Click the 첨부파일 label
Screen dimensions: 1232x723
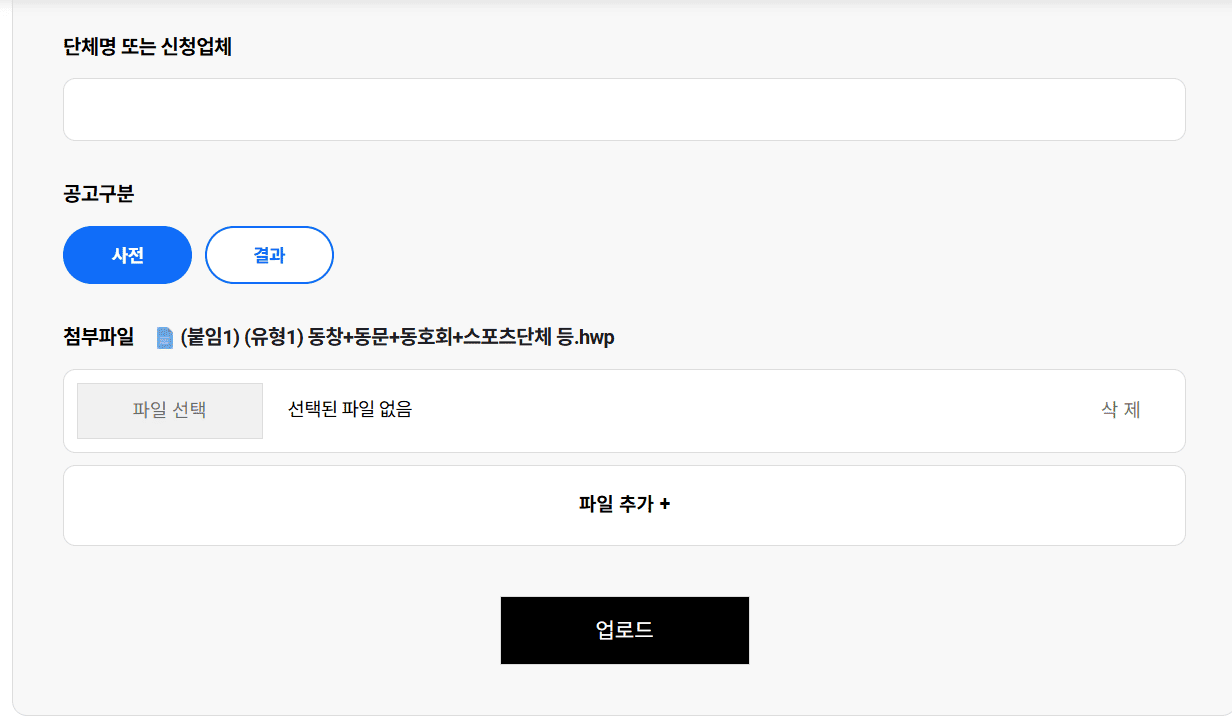(x=98, y=337)
